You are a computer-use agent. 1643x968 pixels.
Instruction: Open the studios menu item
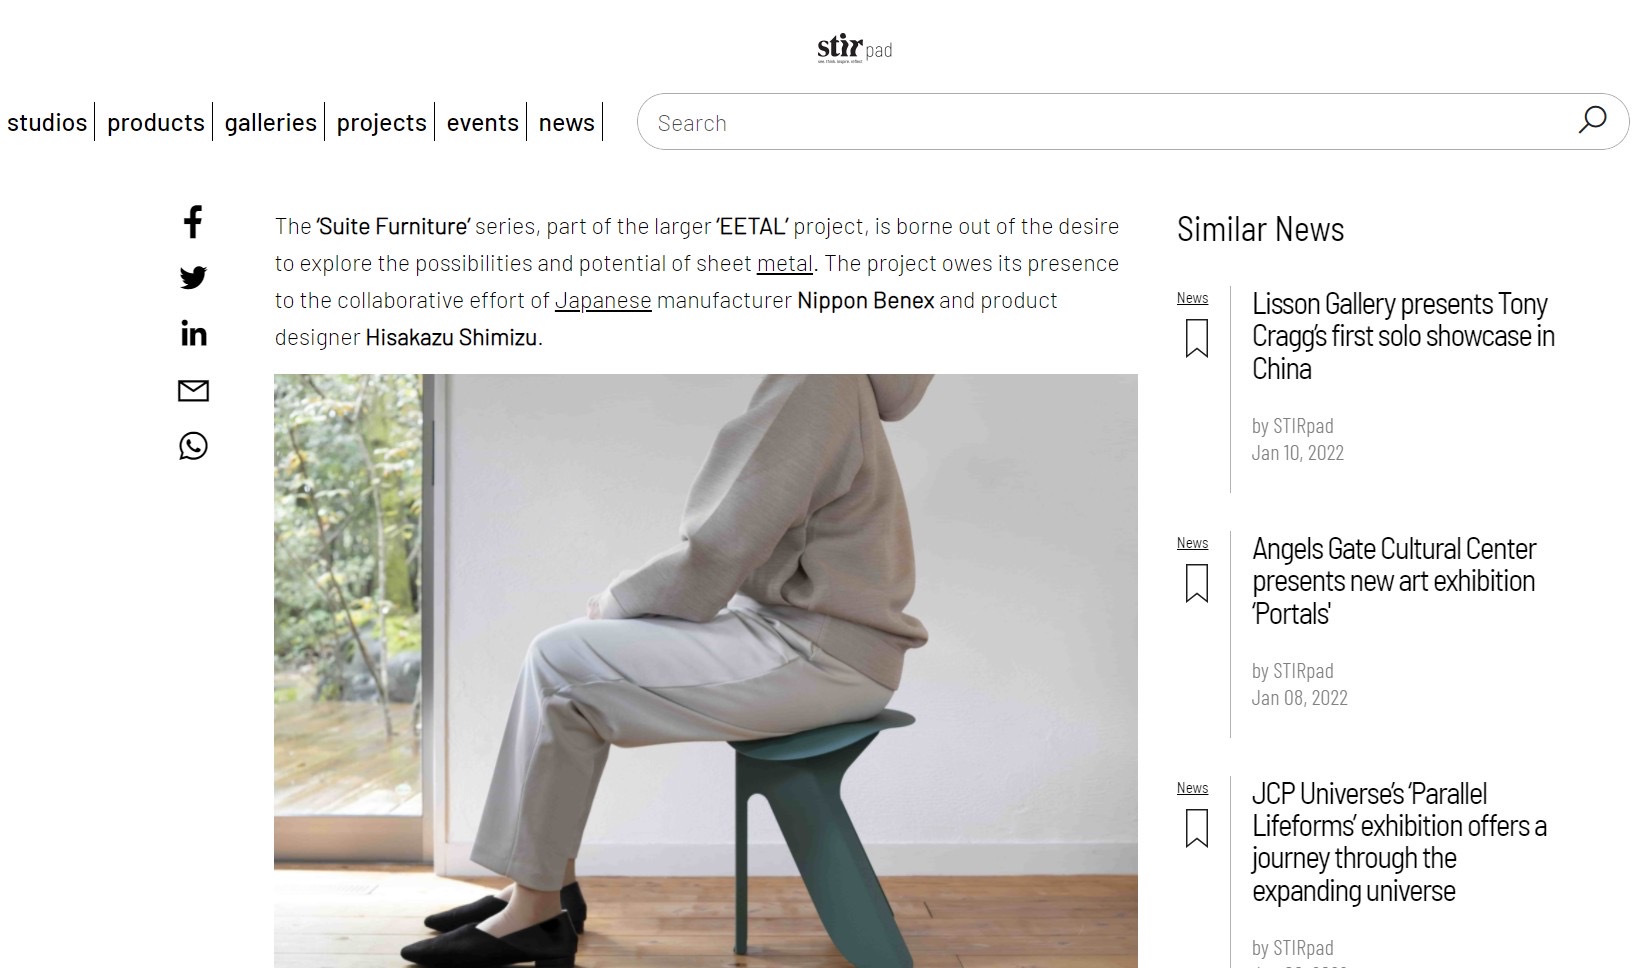pos(47,122)
